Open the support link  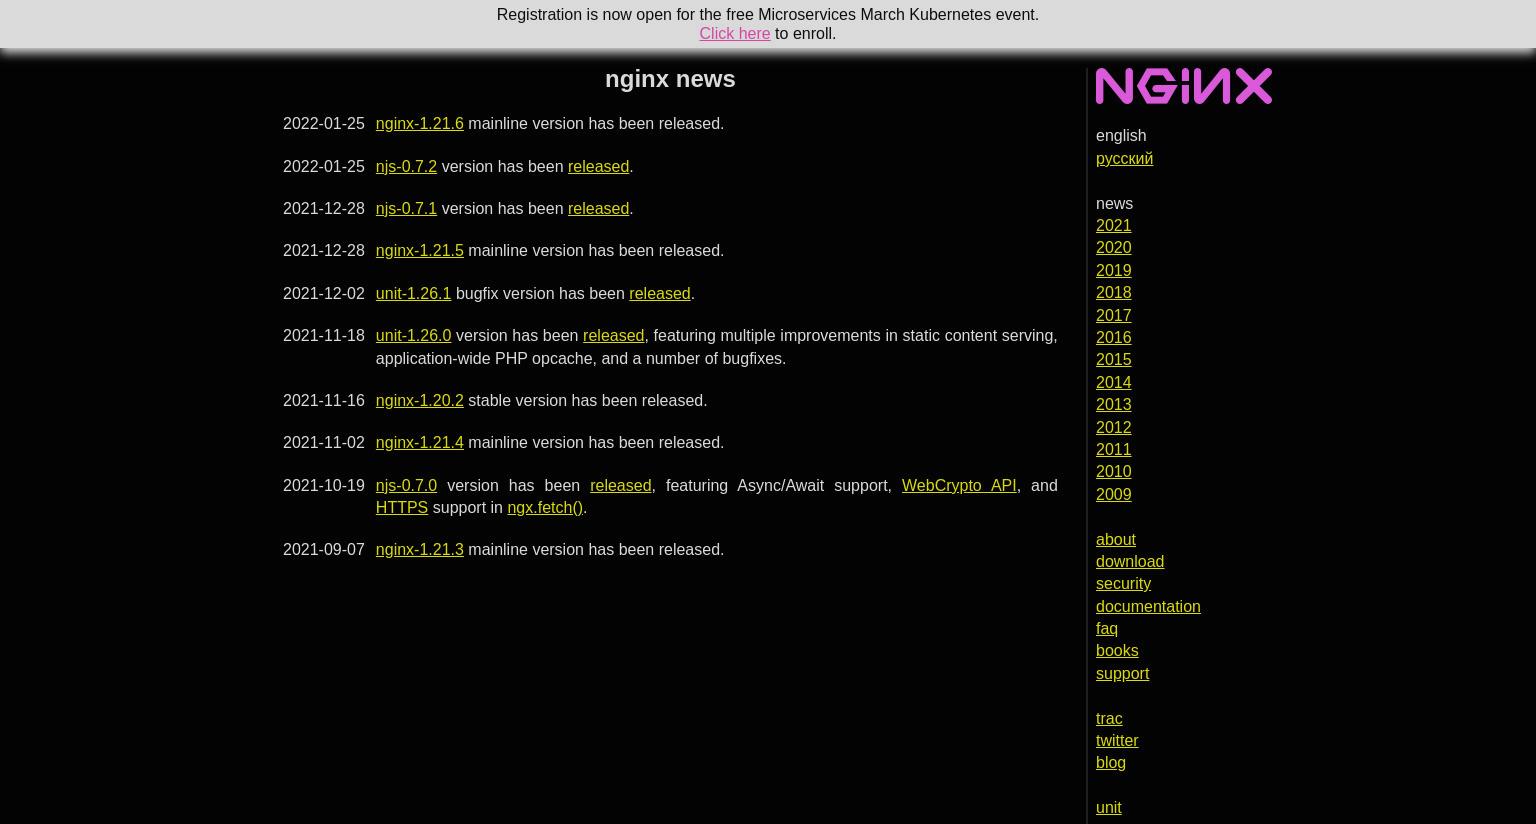tap(1122, 673)
